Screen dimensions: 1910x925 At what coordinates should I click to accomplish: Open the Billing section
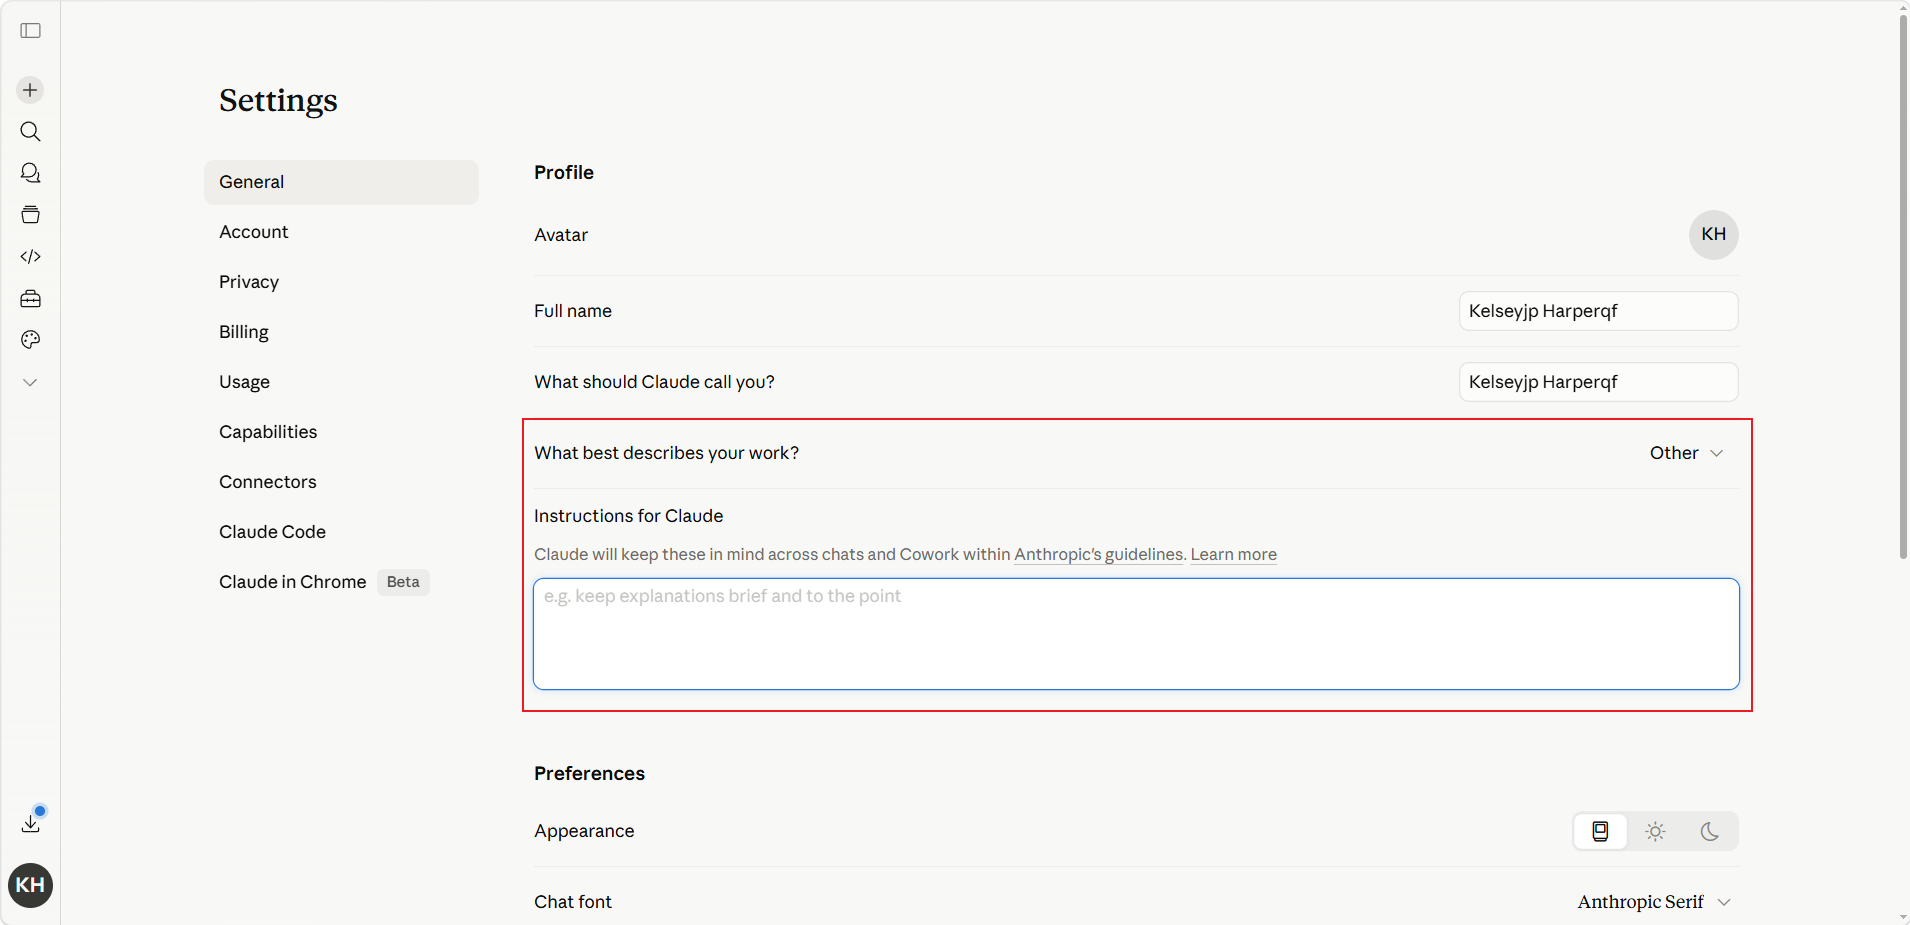pos(341,332)
